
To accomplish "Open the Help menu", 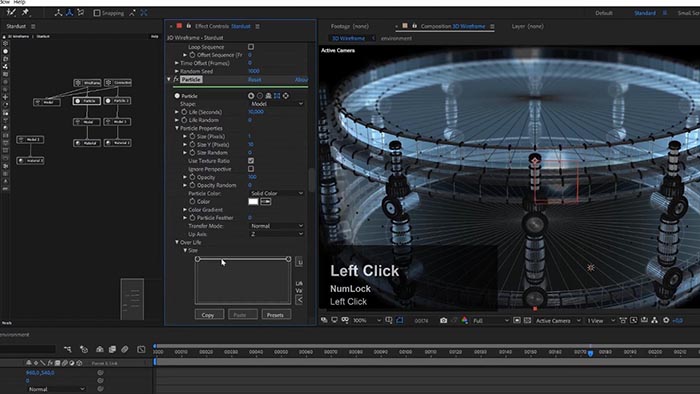I will (19, 2).
